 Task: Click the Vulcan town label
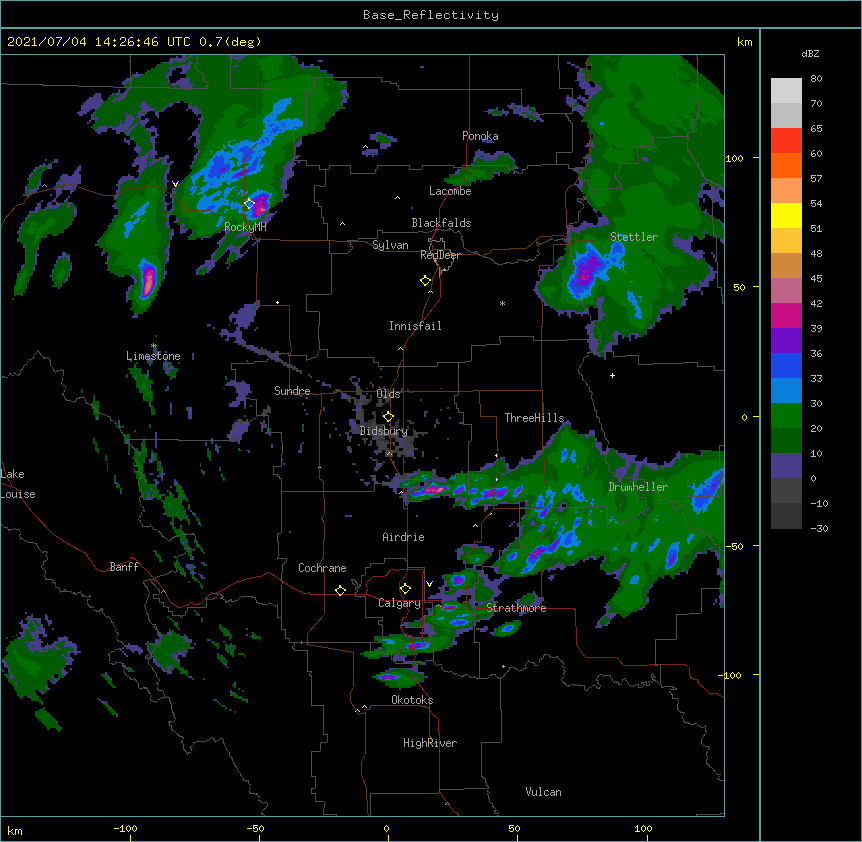(x=543, y=792)
